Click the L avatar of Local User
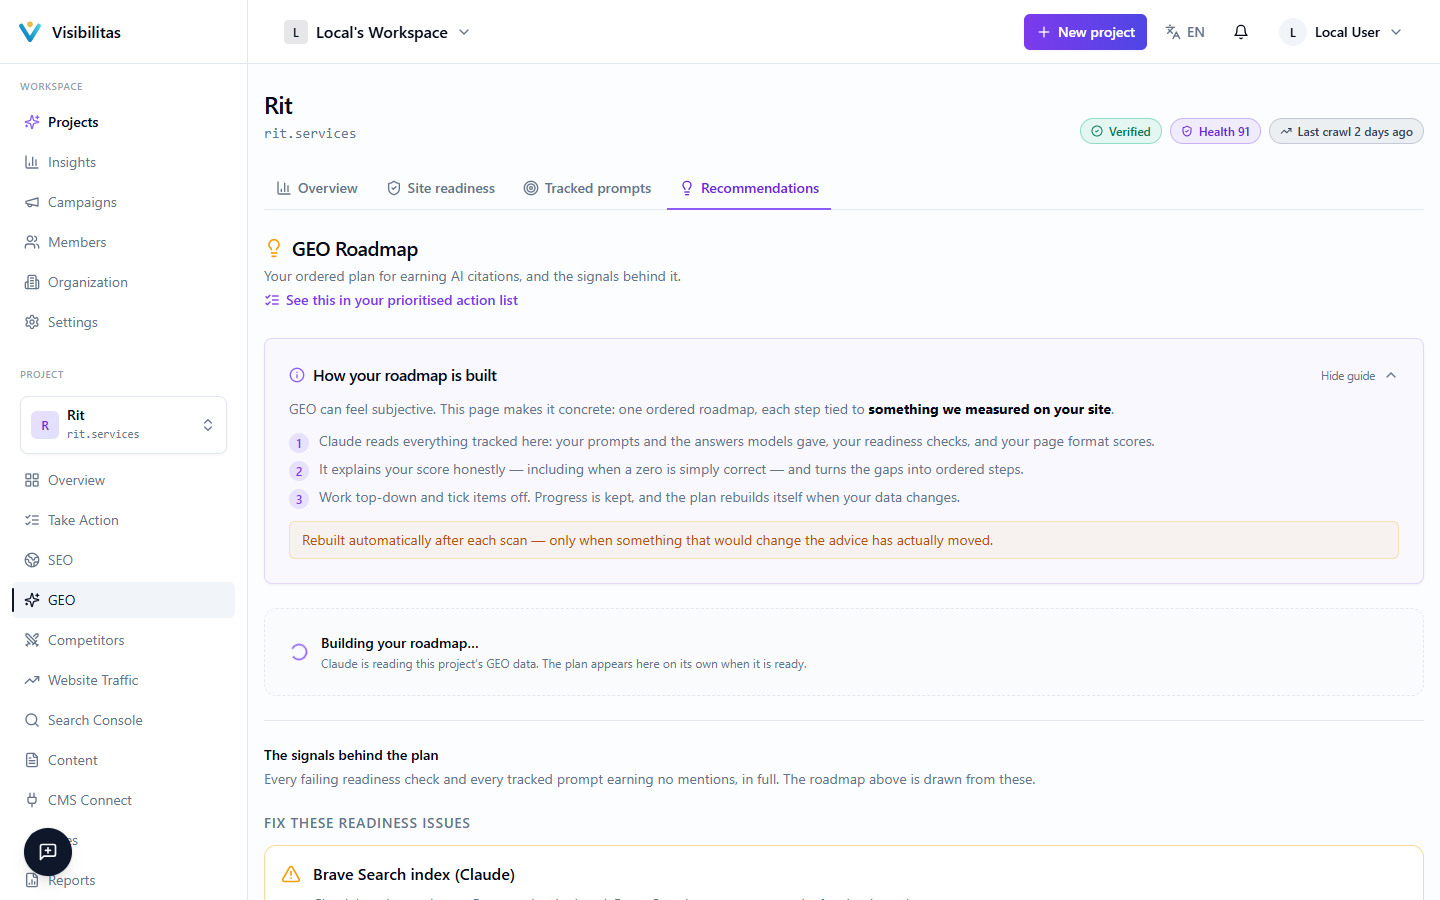1440x900 pixels. [x=1293, y=32]
